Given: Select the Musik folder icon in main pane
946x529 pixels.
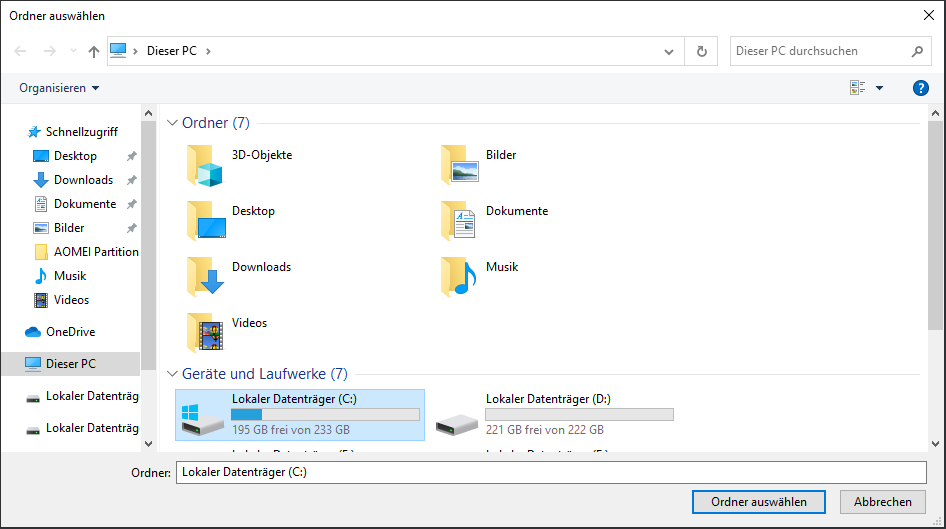Looking at the screenshot, I should click(x=459, y=276).
